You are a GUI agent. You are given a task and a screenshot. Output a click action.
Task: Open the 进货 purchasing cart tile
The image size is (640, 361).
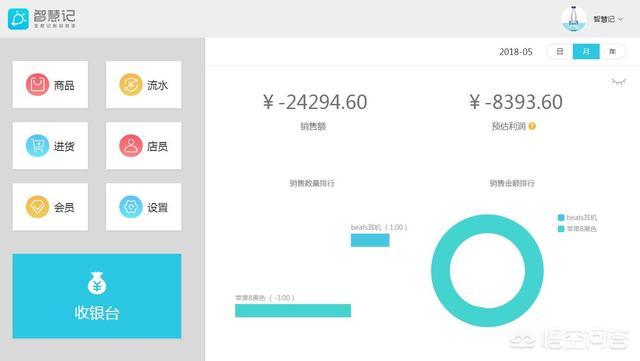[50, 146]
